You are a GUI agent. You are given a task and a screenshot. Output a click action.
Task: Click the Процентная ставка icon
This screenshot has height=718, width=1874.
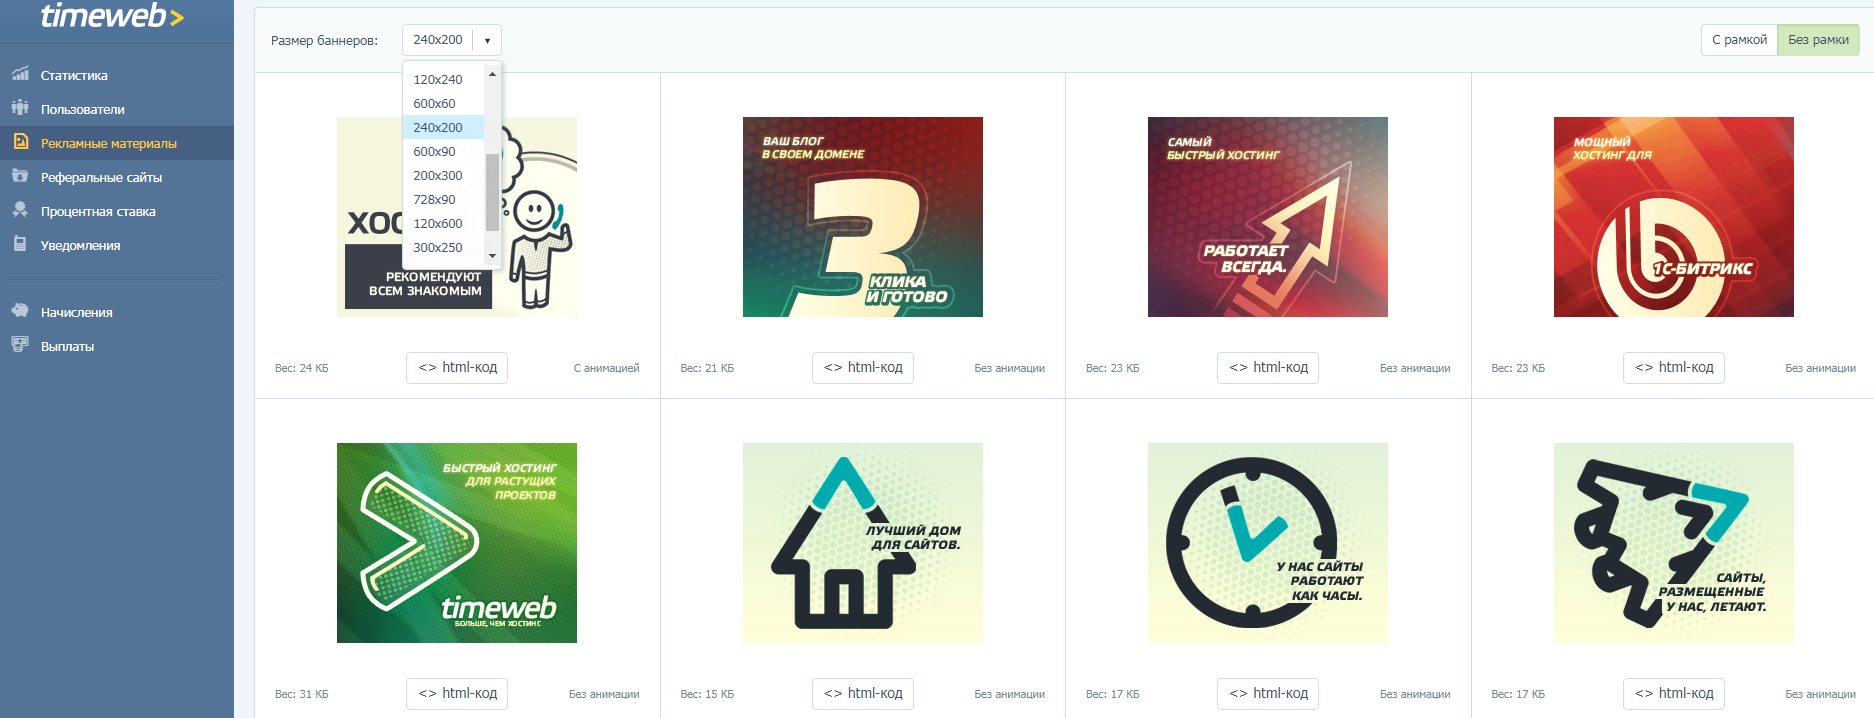click(x=20, y=210)
